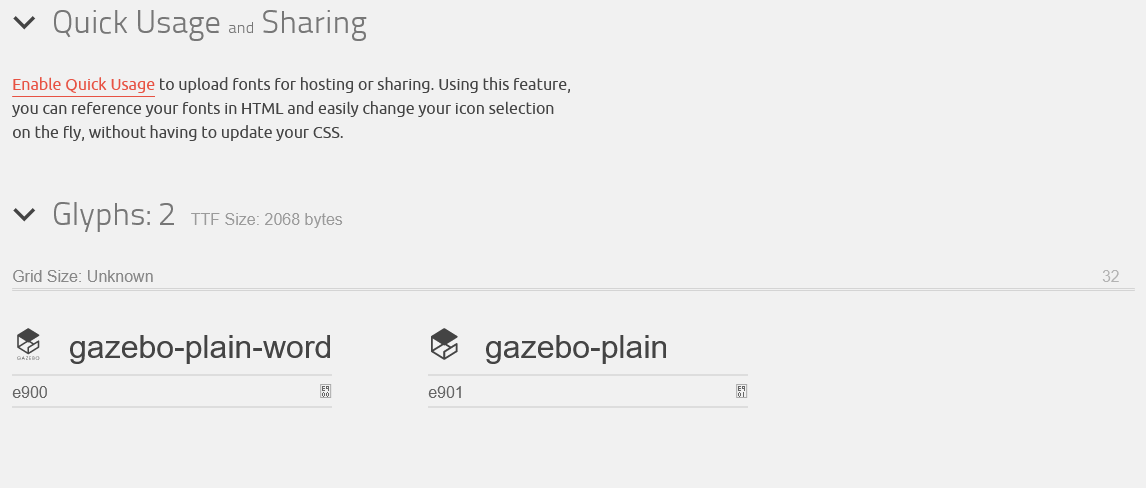Image resolution: width=1146 pixels, height=488 pixels.
Task: Click the Grid Size: Unknown label
Action: click(x=83, y=277)
